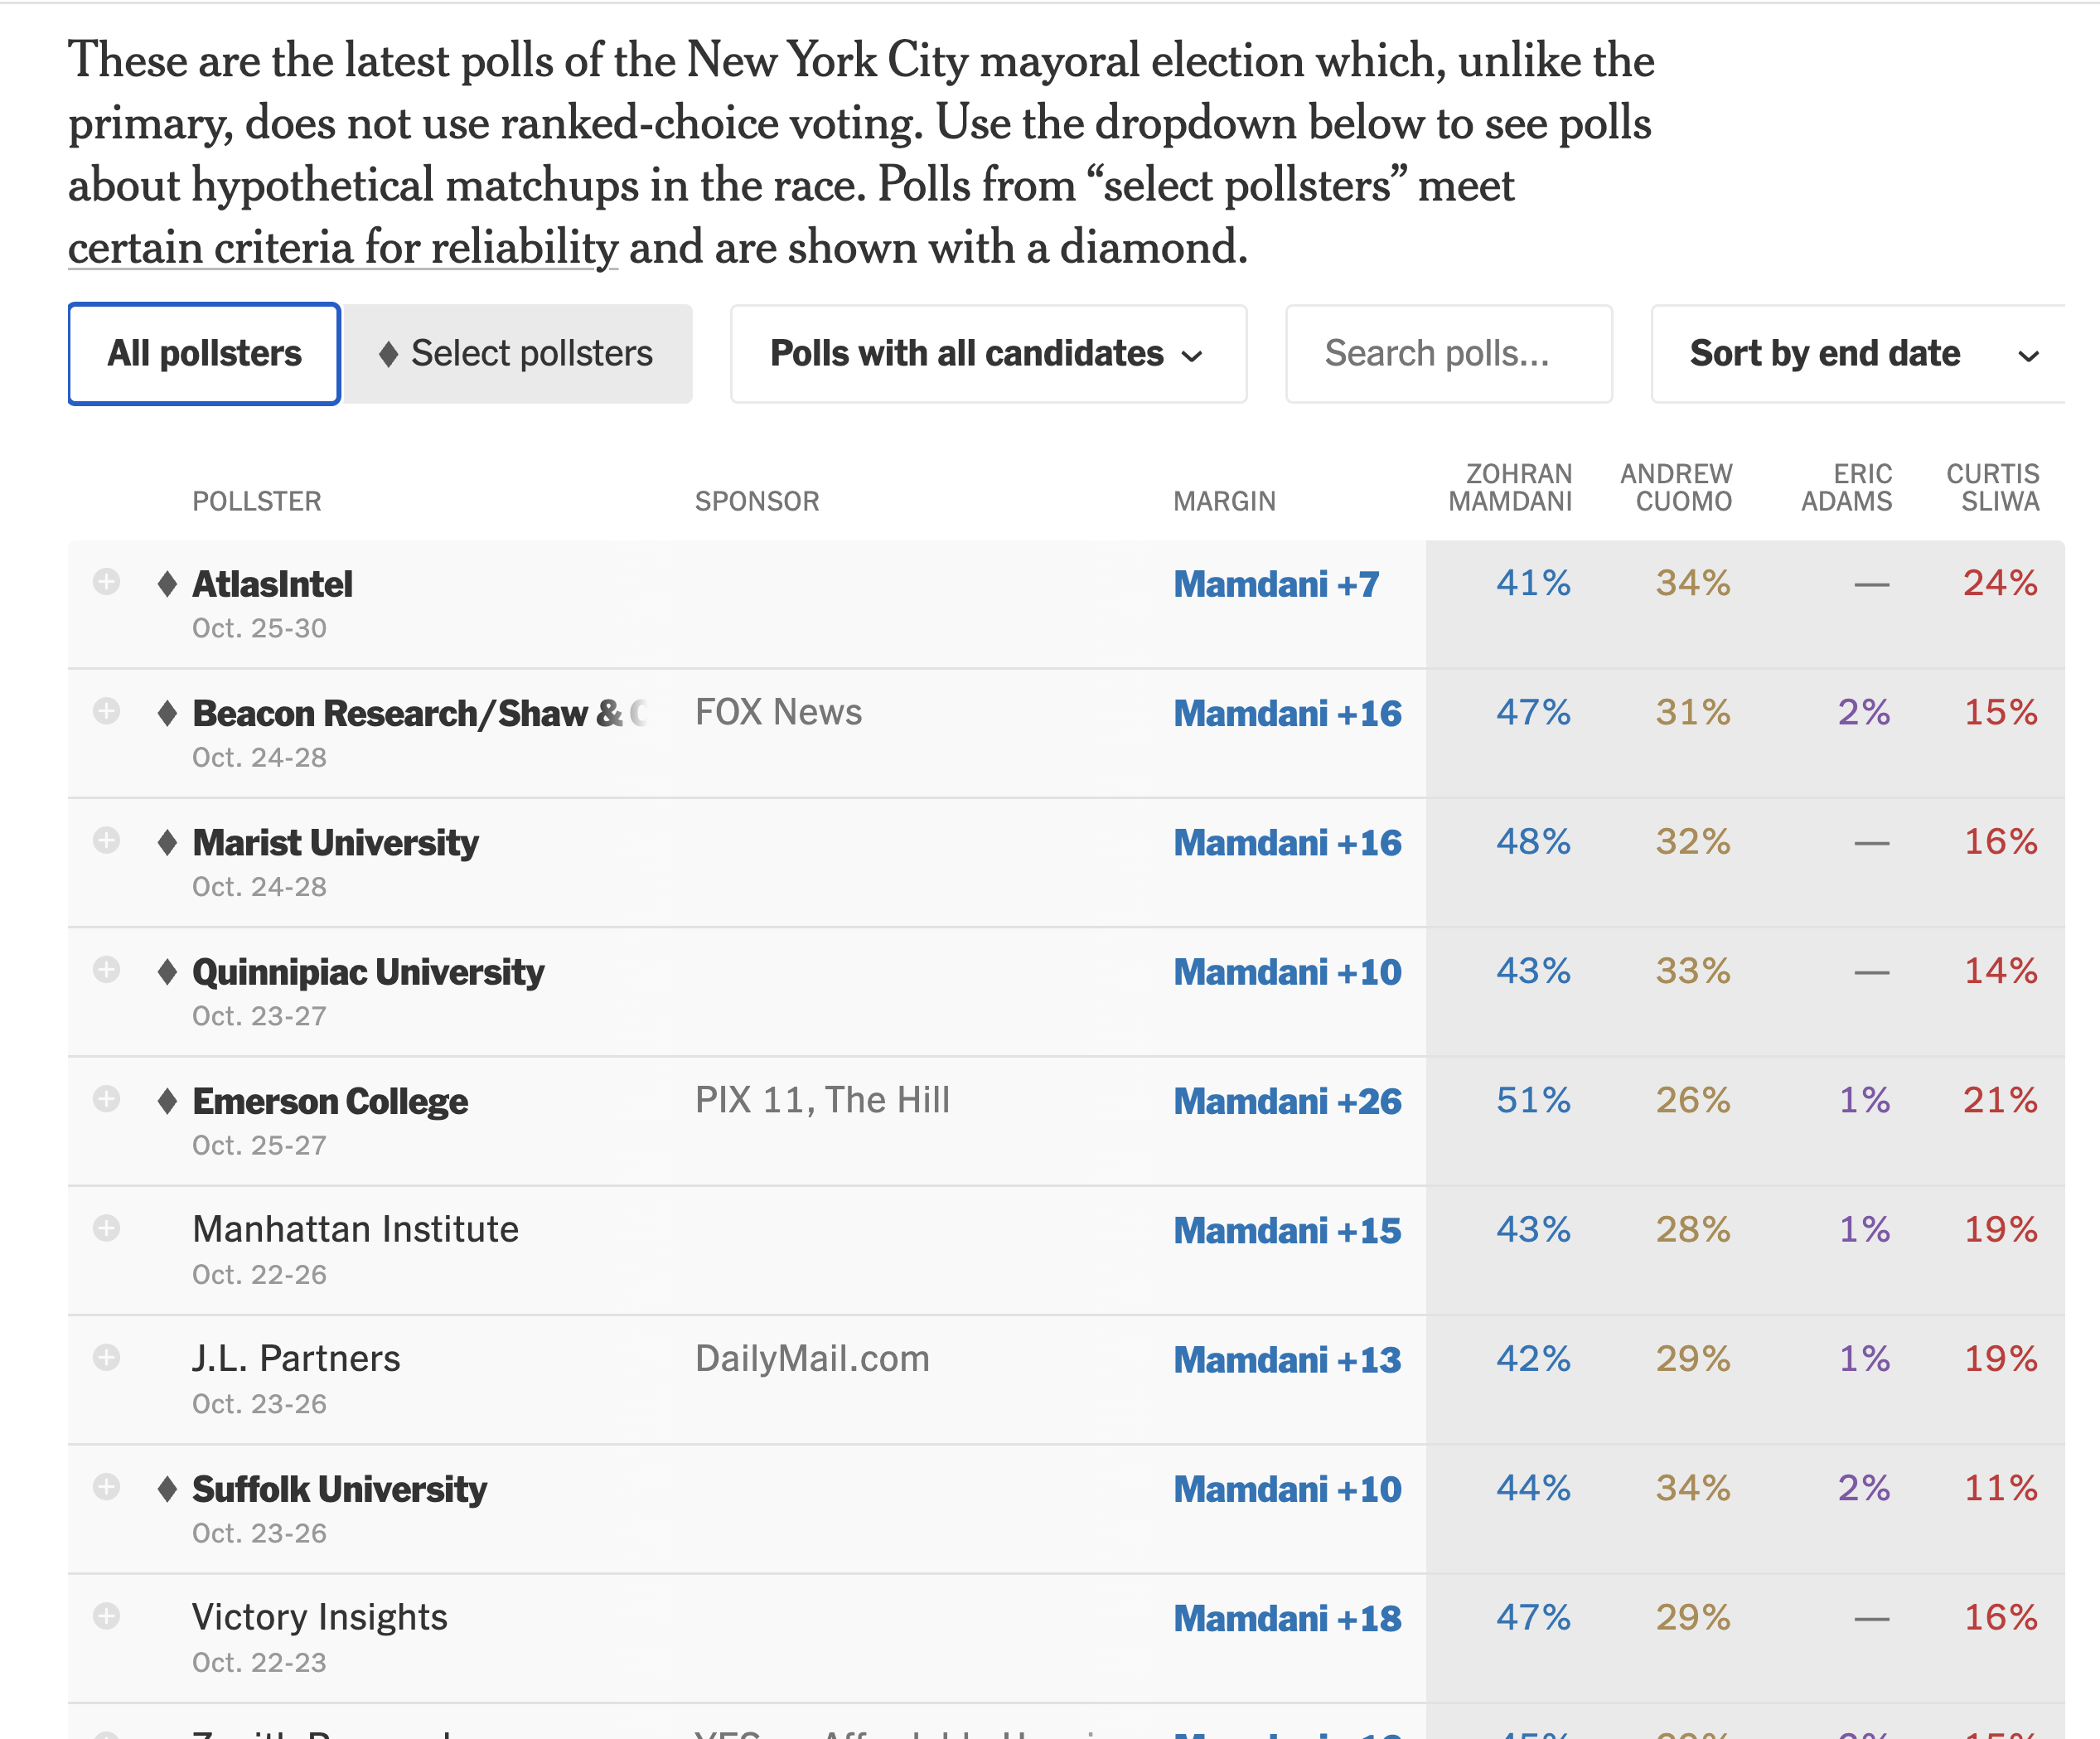Click plus icon next to Manhattan Institute
Image resolution: width=2100 pixels, height=1739 pixels.
[x=106, y=1228]
